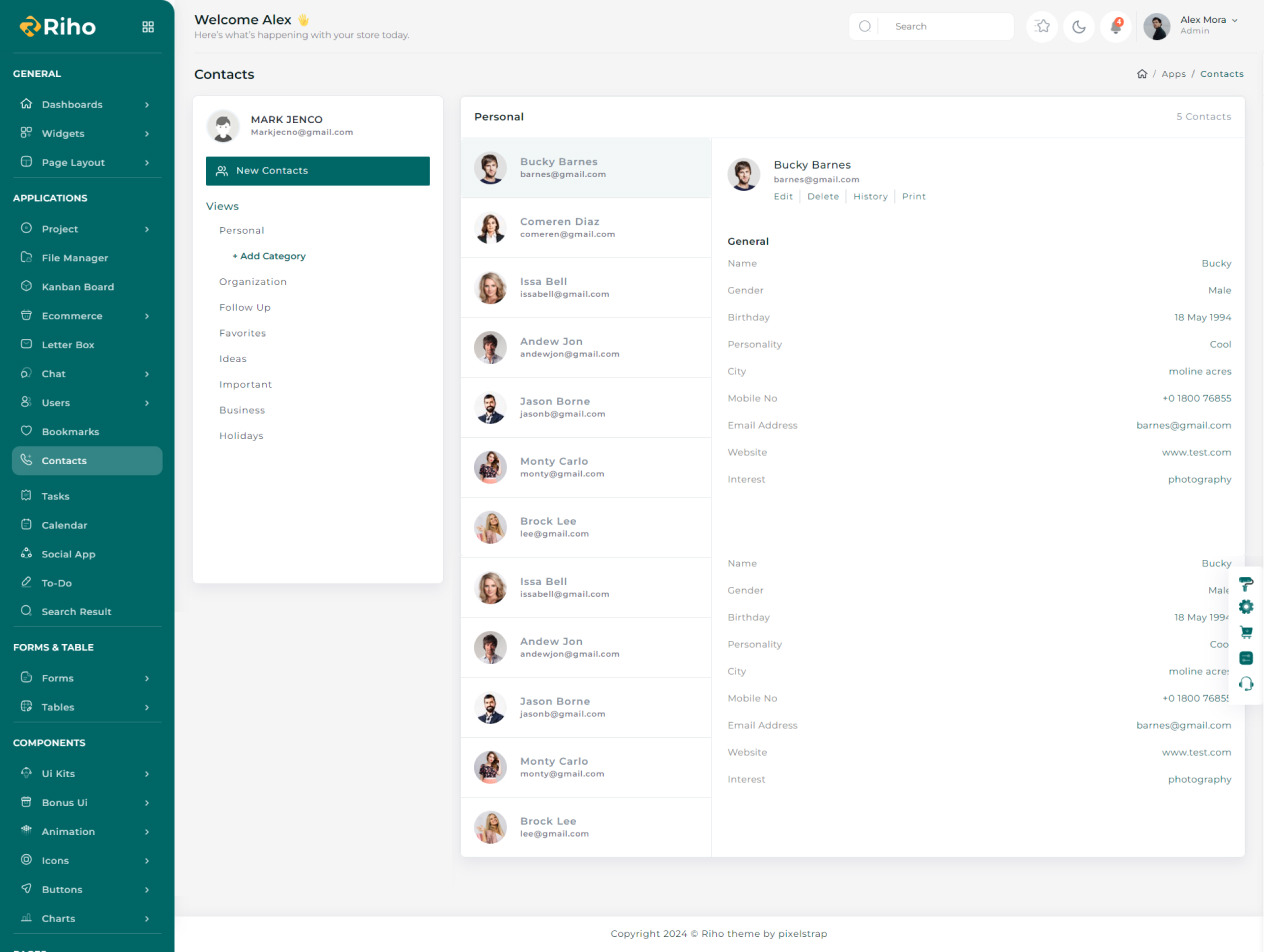This screenshot has width=1264, height=952.
Task: Click the home icon in the breadcrumb
Action: [1142, 74]
